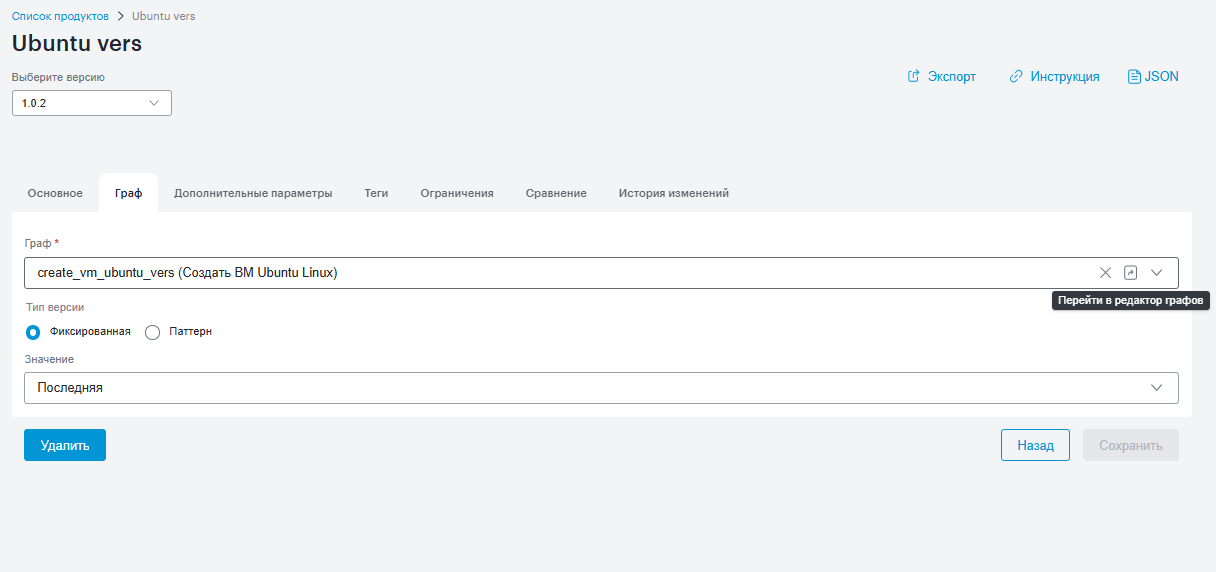Click the Instruction link icon
This screenshot has height=572, width=1216.
point(1016,76)
